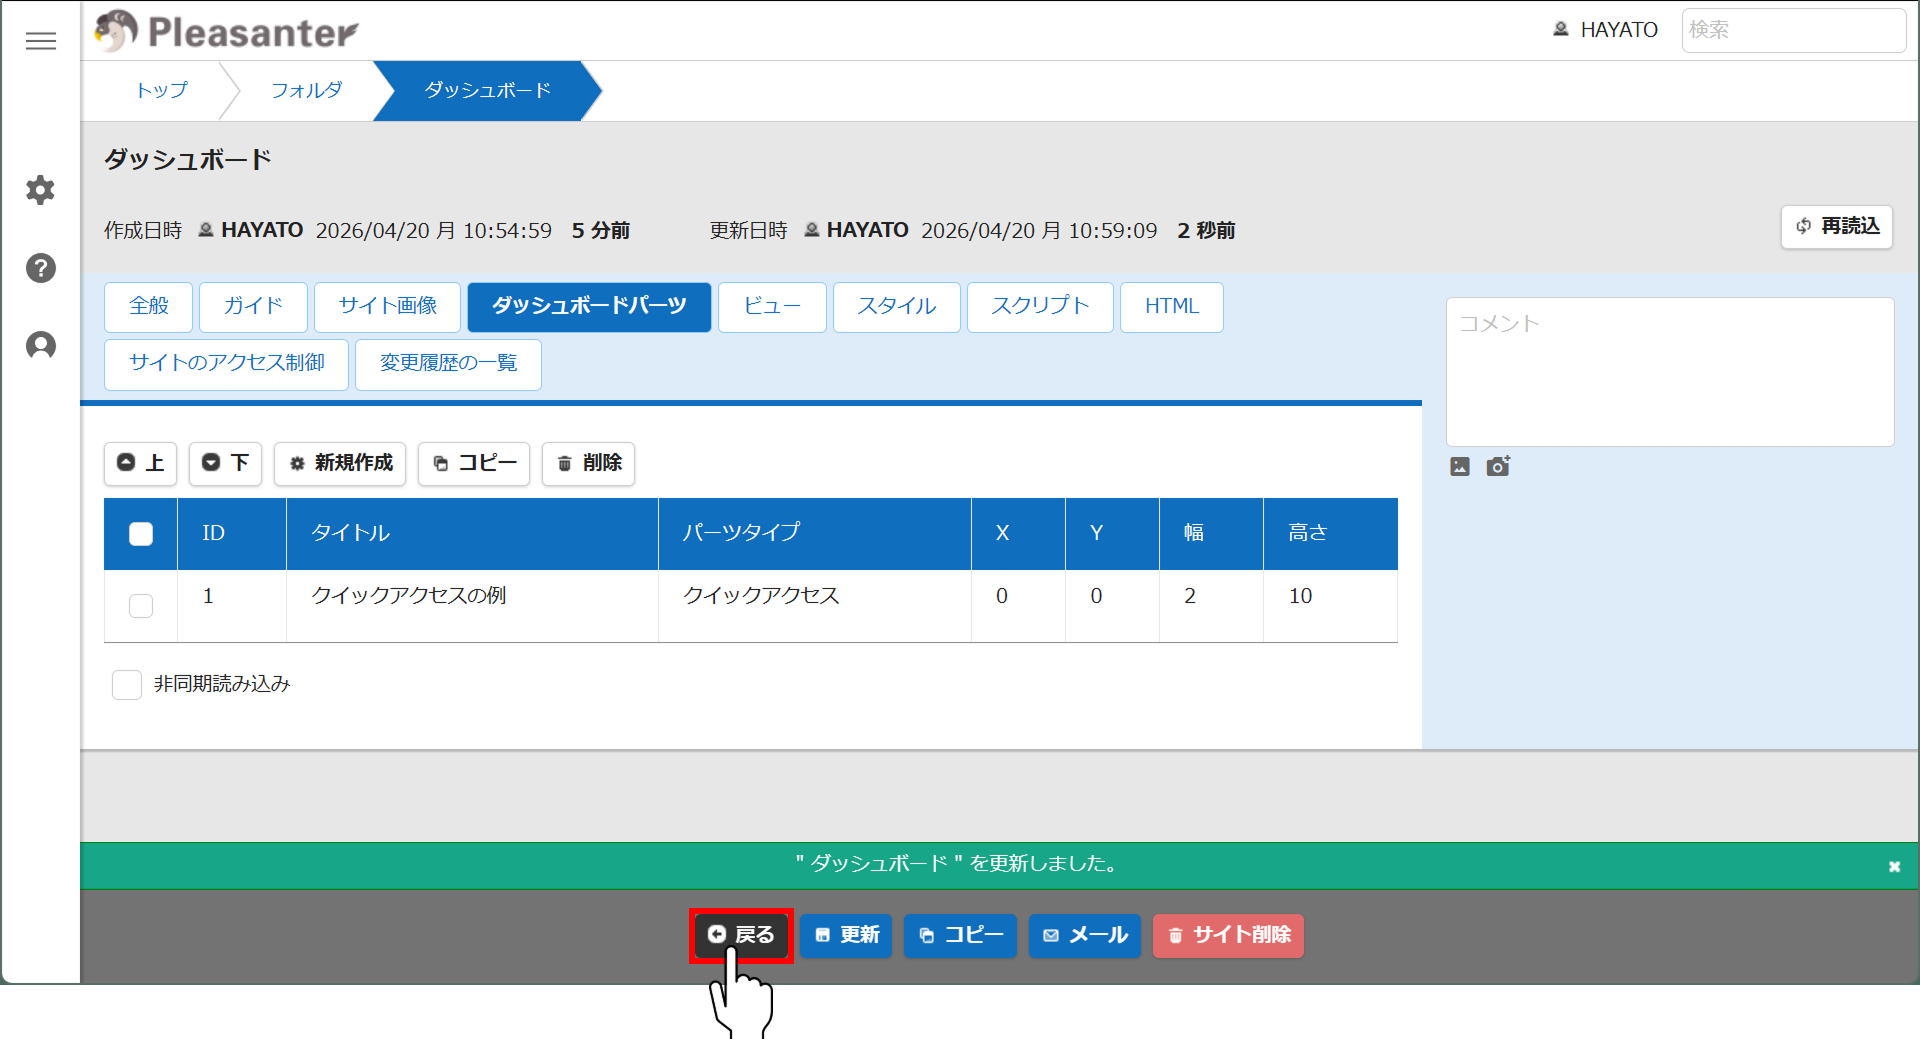Viewport: 1920px width, 1039px height.
Task: Click the サイト削除 button
Action: 1228,935
